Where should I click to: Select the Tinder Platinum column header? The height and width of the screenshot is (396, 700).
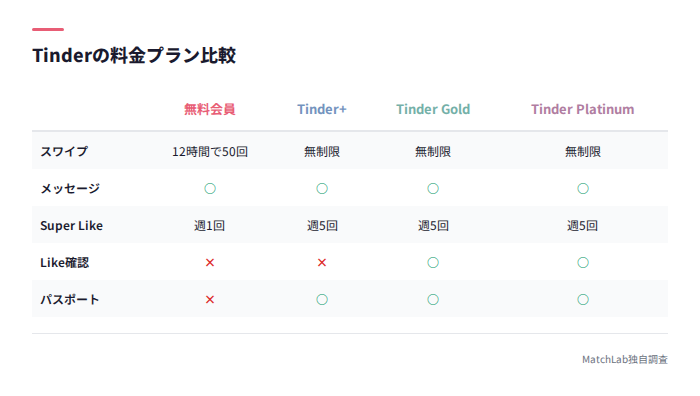pyautogui.click(x=583, y=109)
